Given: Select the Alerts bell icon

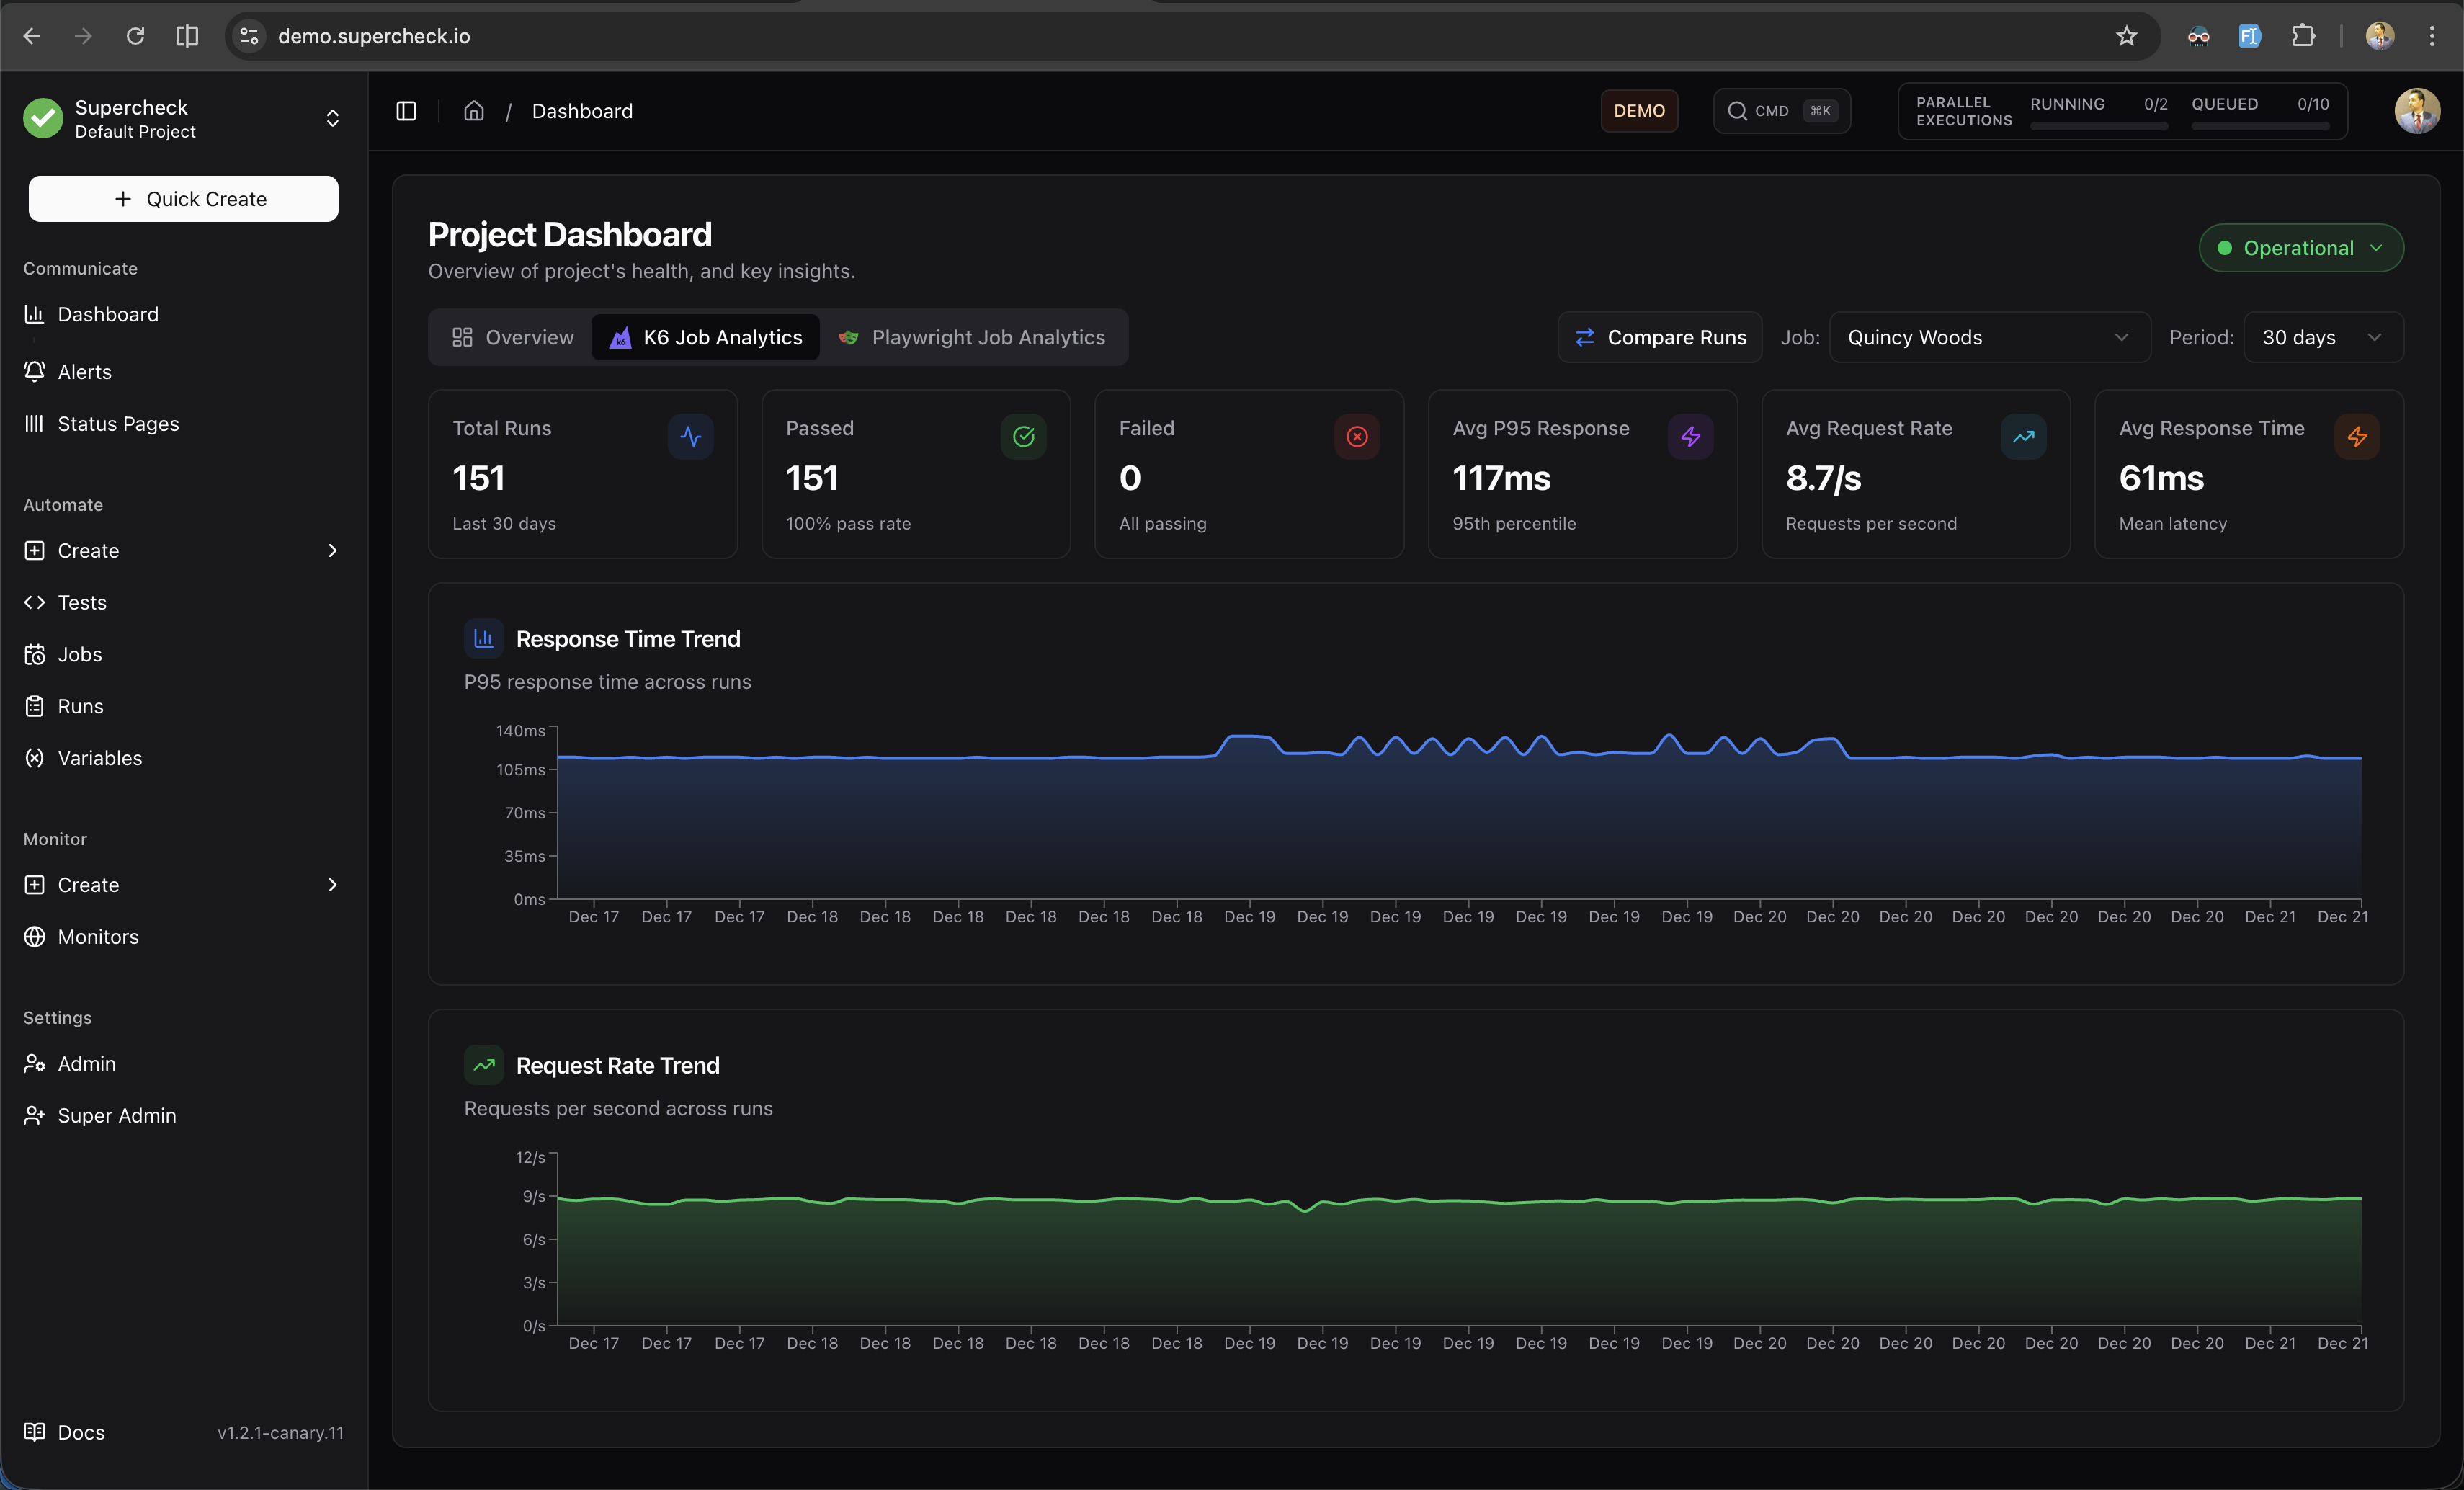Looking at the screenshot, I should click(35, 371).
